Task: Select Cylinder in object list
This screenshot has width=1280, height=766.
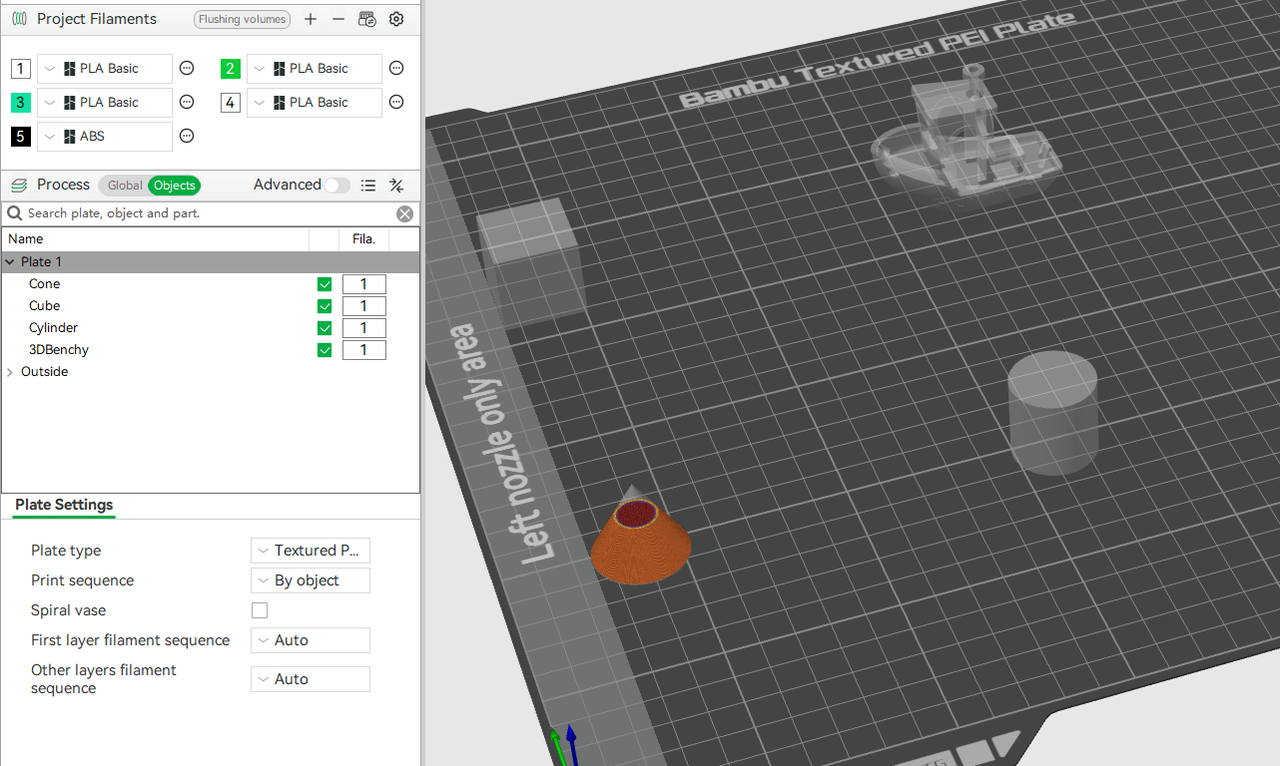Action: [x=53, y=328]
